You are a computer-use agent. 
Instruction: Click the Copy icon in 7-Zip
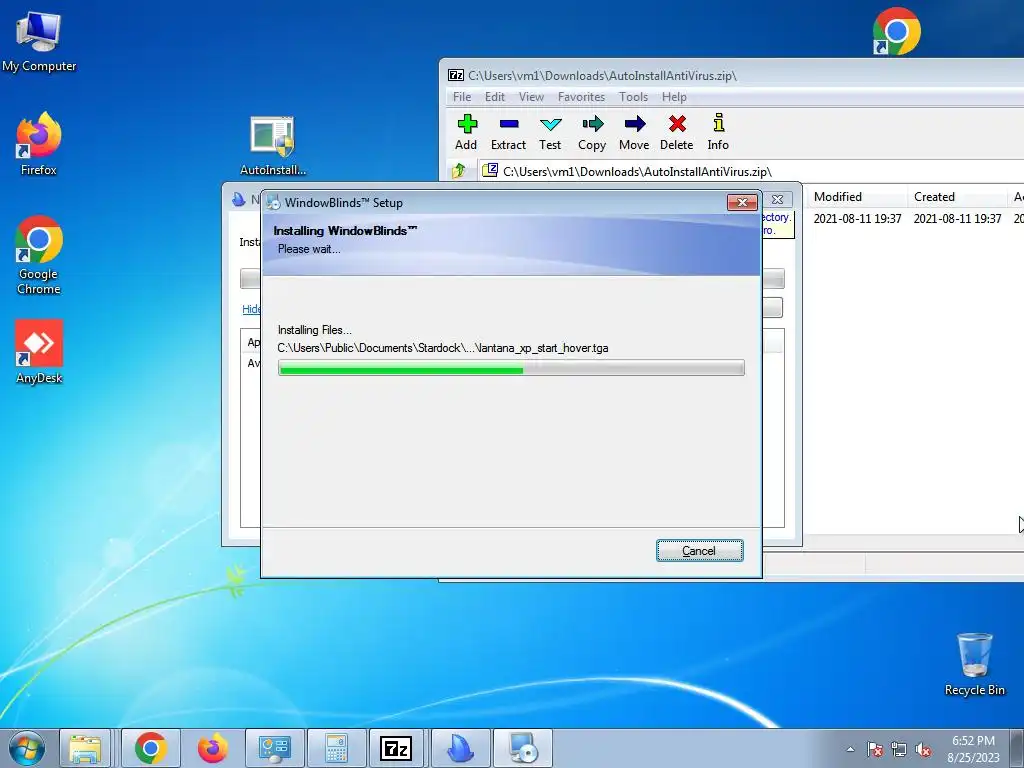pos(592,133)
